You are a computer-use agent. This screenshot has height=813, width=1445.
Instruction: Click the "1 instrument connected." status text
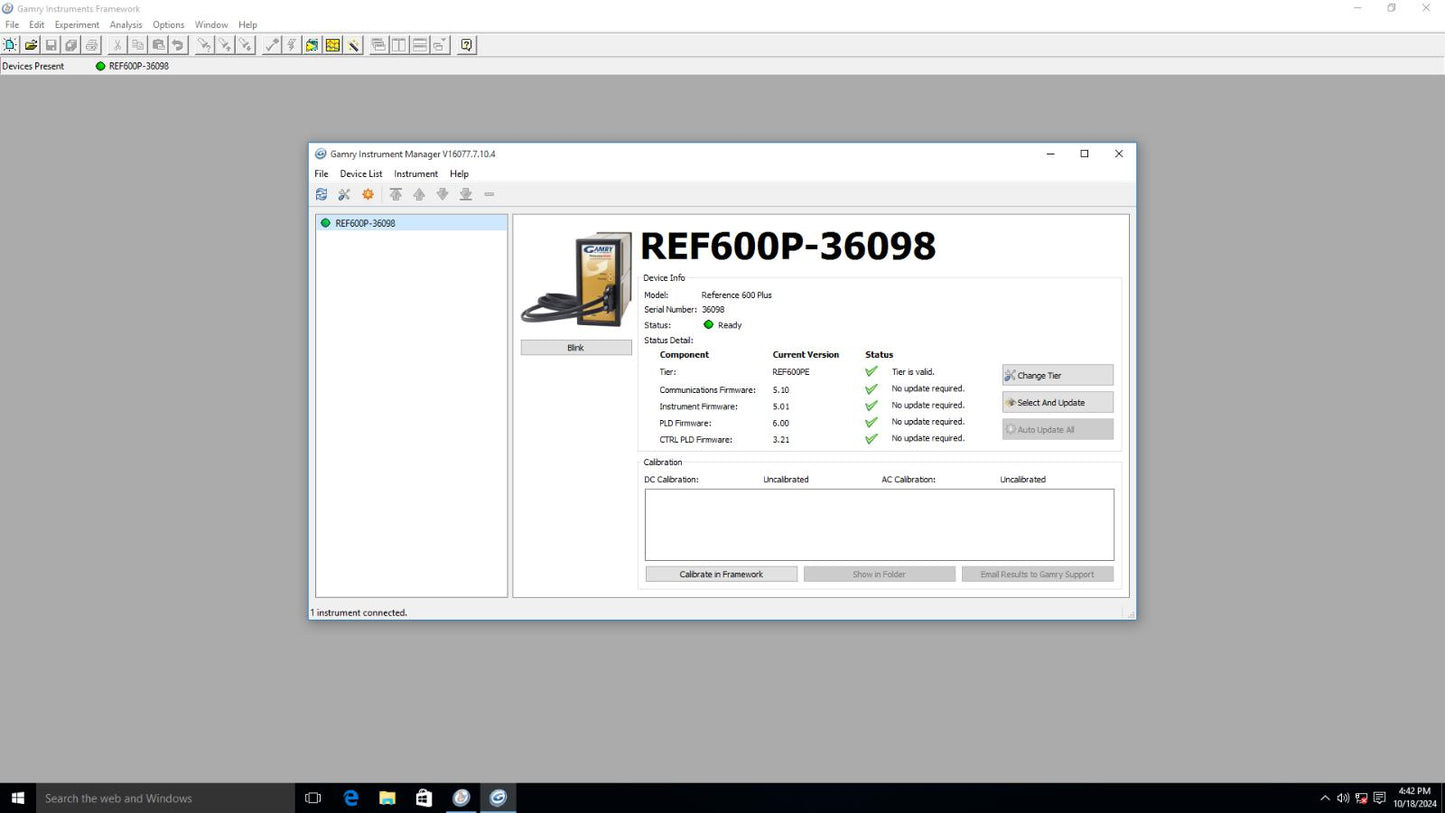click(359, 612)
